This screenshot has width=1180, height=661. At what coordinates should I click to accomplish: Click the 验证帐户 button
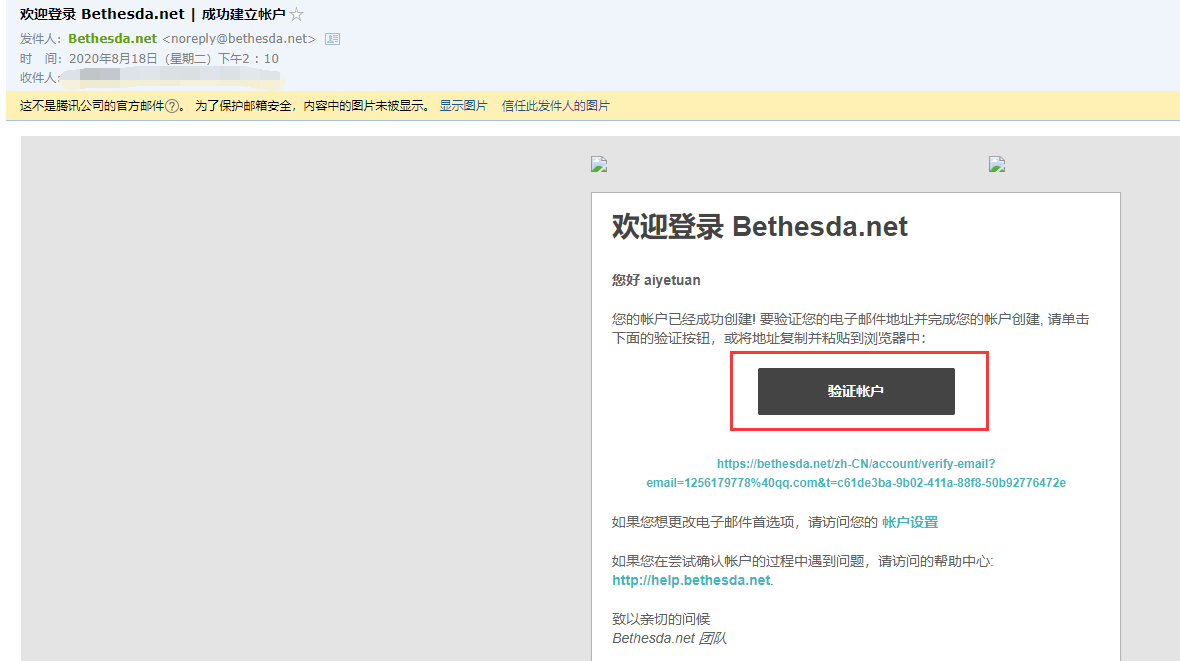pos(856,391)
